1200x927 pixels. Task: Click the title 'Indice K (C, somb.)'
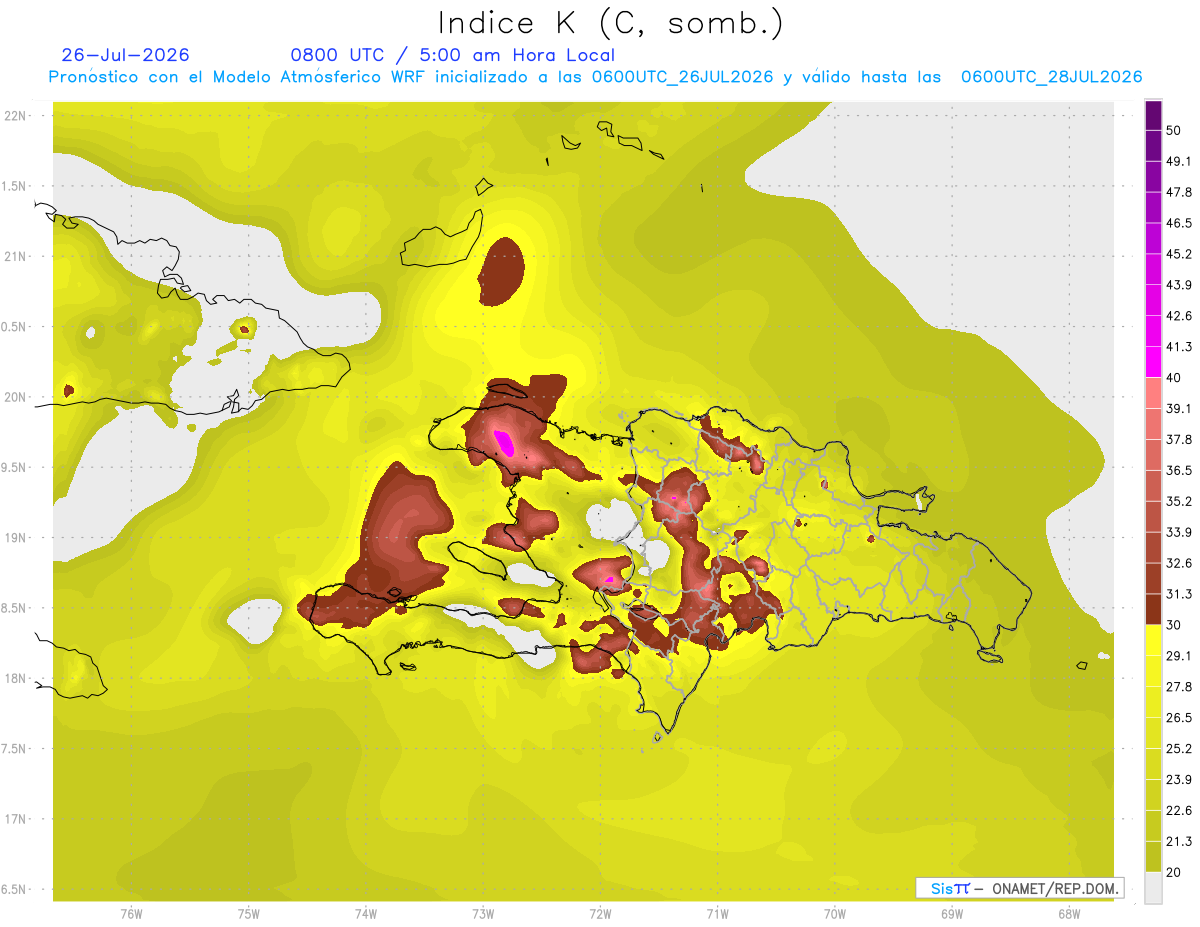click(611, 24)
